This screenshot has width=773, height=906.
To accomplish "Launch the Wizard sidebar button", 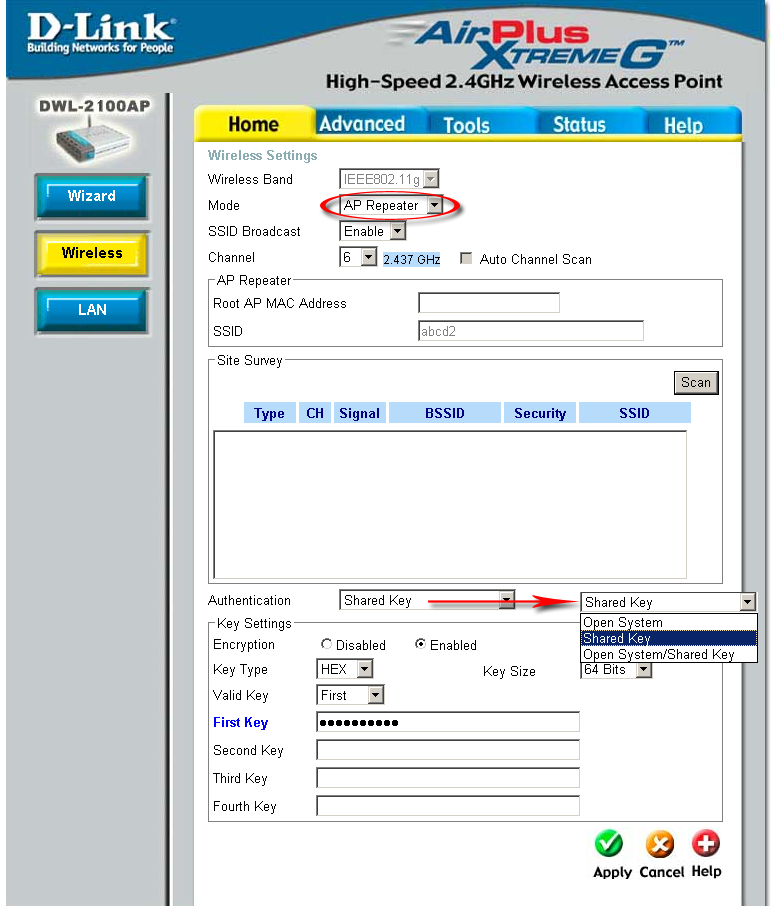I will [x=92, y=196].
